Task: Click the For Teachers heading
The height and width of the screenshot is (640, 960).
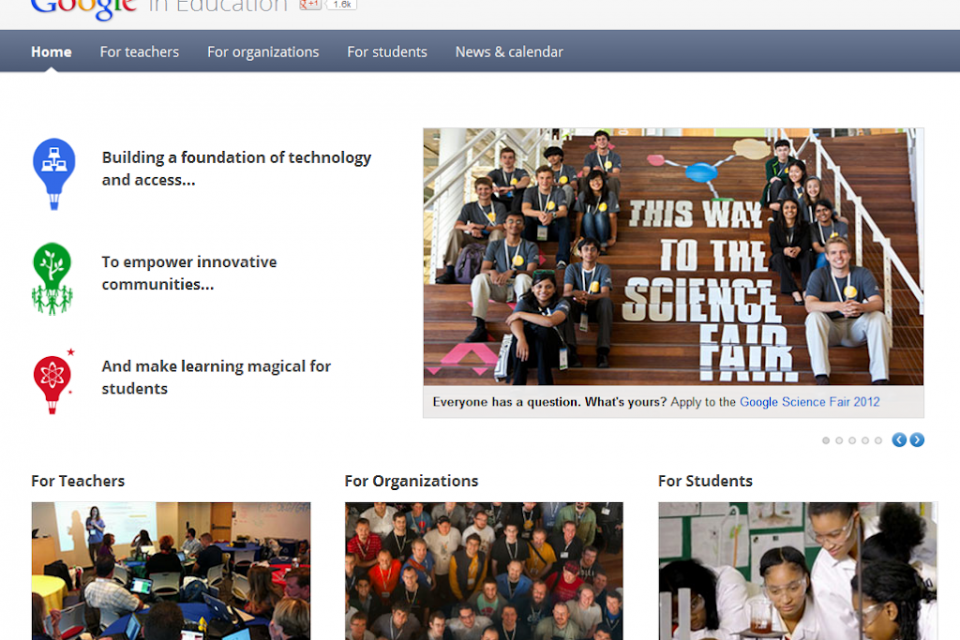Action: tap(78, 481)
